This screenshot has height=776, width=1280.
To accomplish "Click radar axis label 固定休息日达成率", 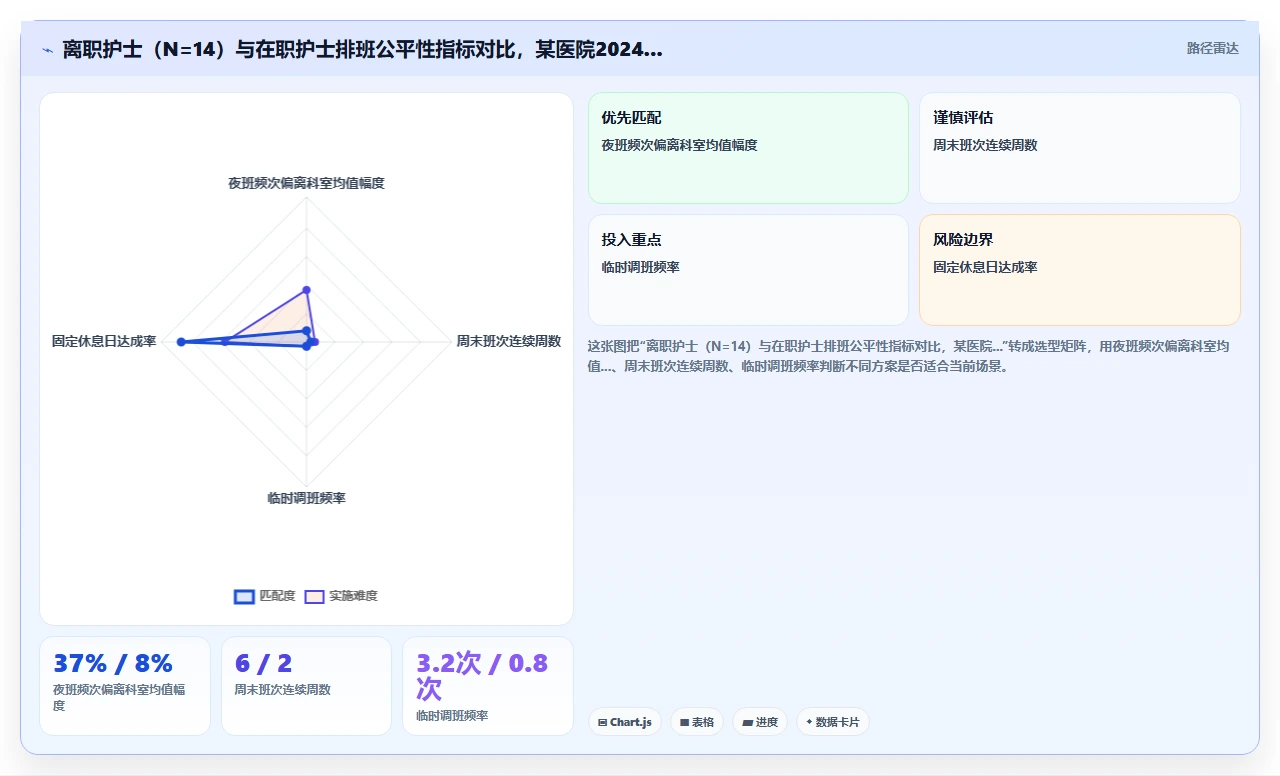I will (104, 341).
